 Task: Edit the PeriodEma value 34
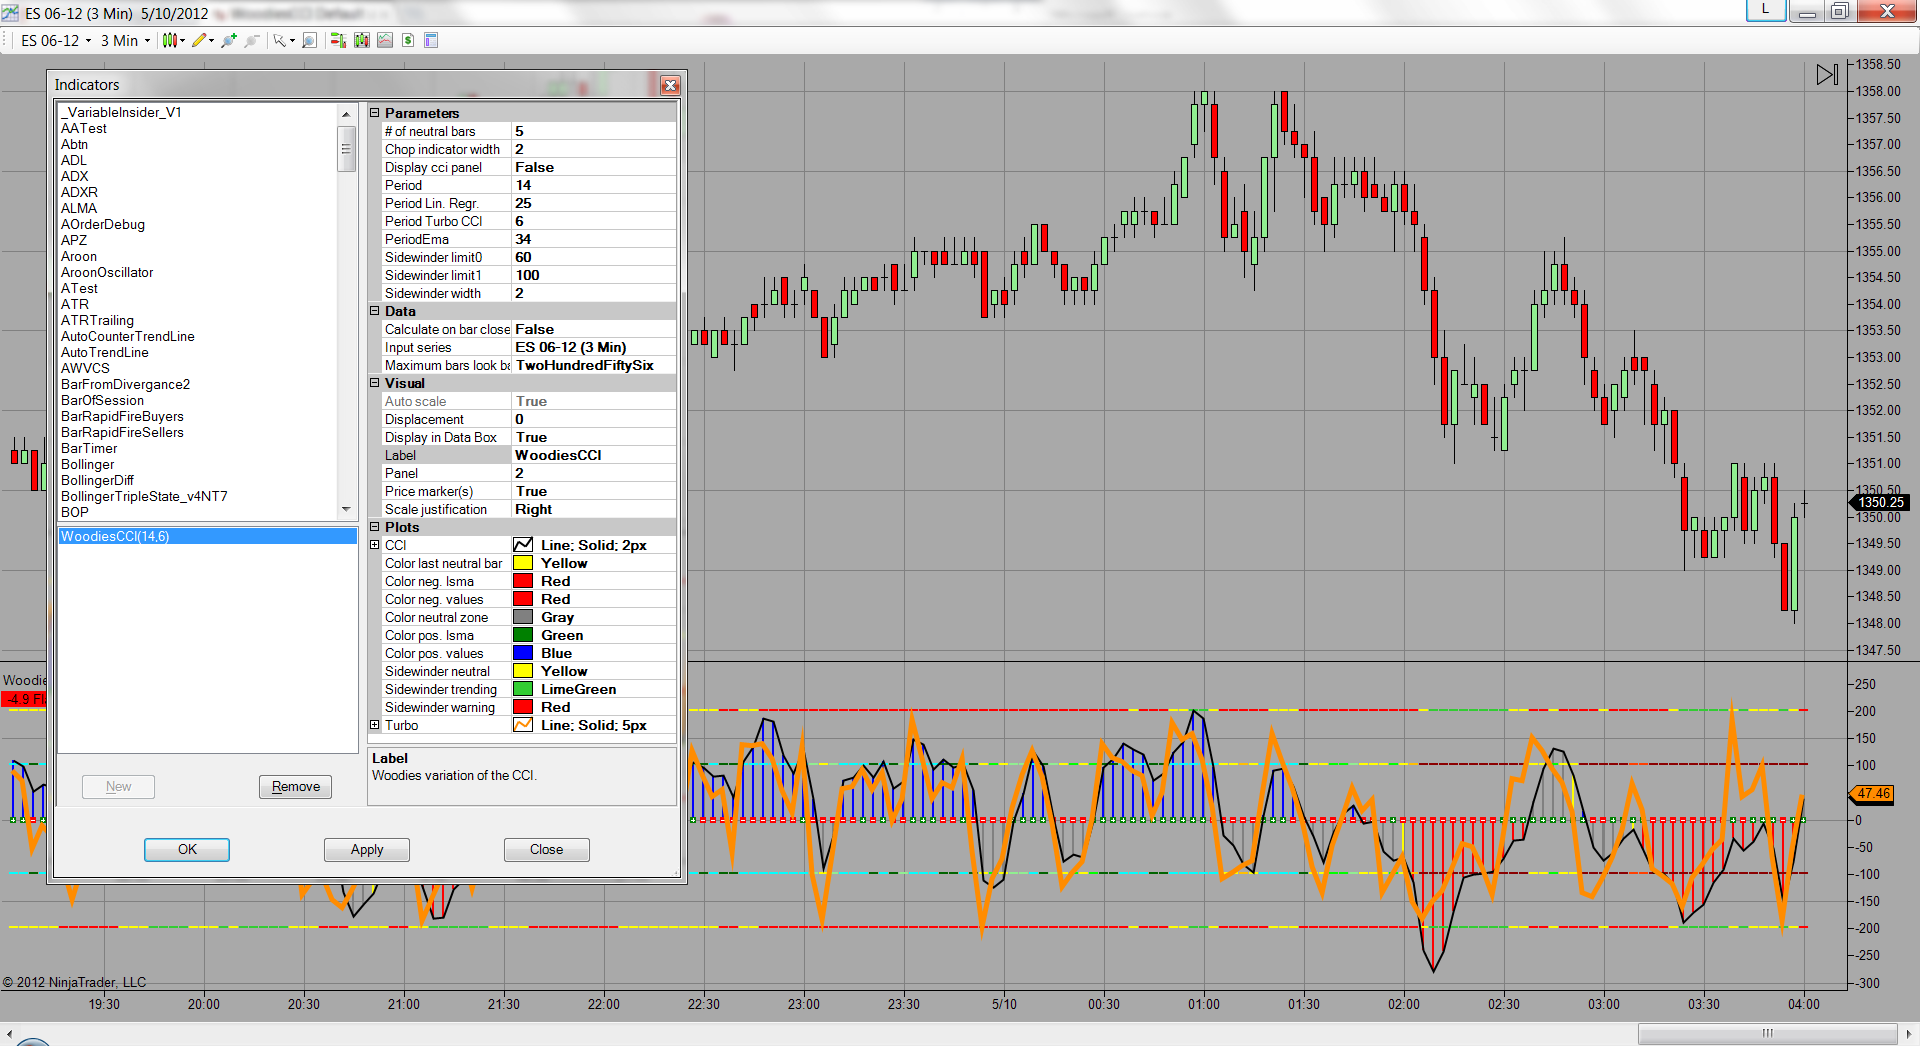tap(594, 239)
